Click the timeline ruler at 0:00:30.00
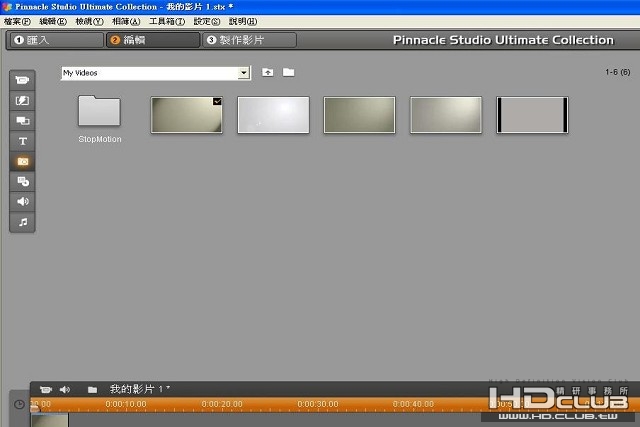This screenshot has height=427, width=640. pyautogui.click(x=318, y=404)
